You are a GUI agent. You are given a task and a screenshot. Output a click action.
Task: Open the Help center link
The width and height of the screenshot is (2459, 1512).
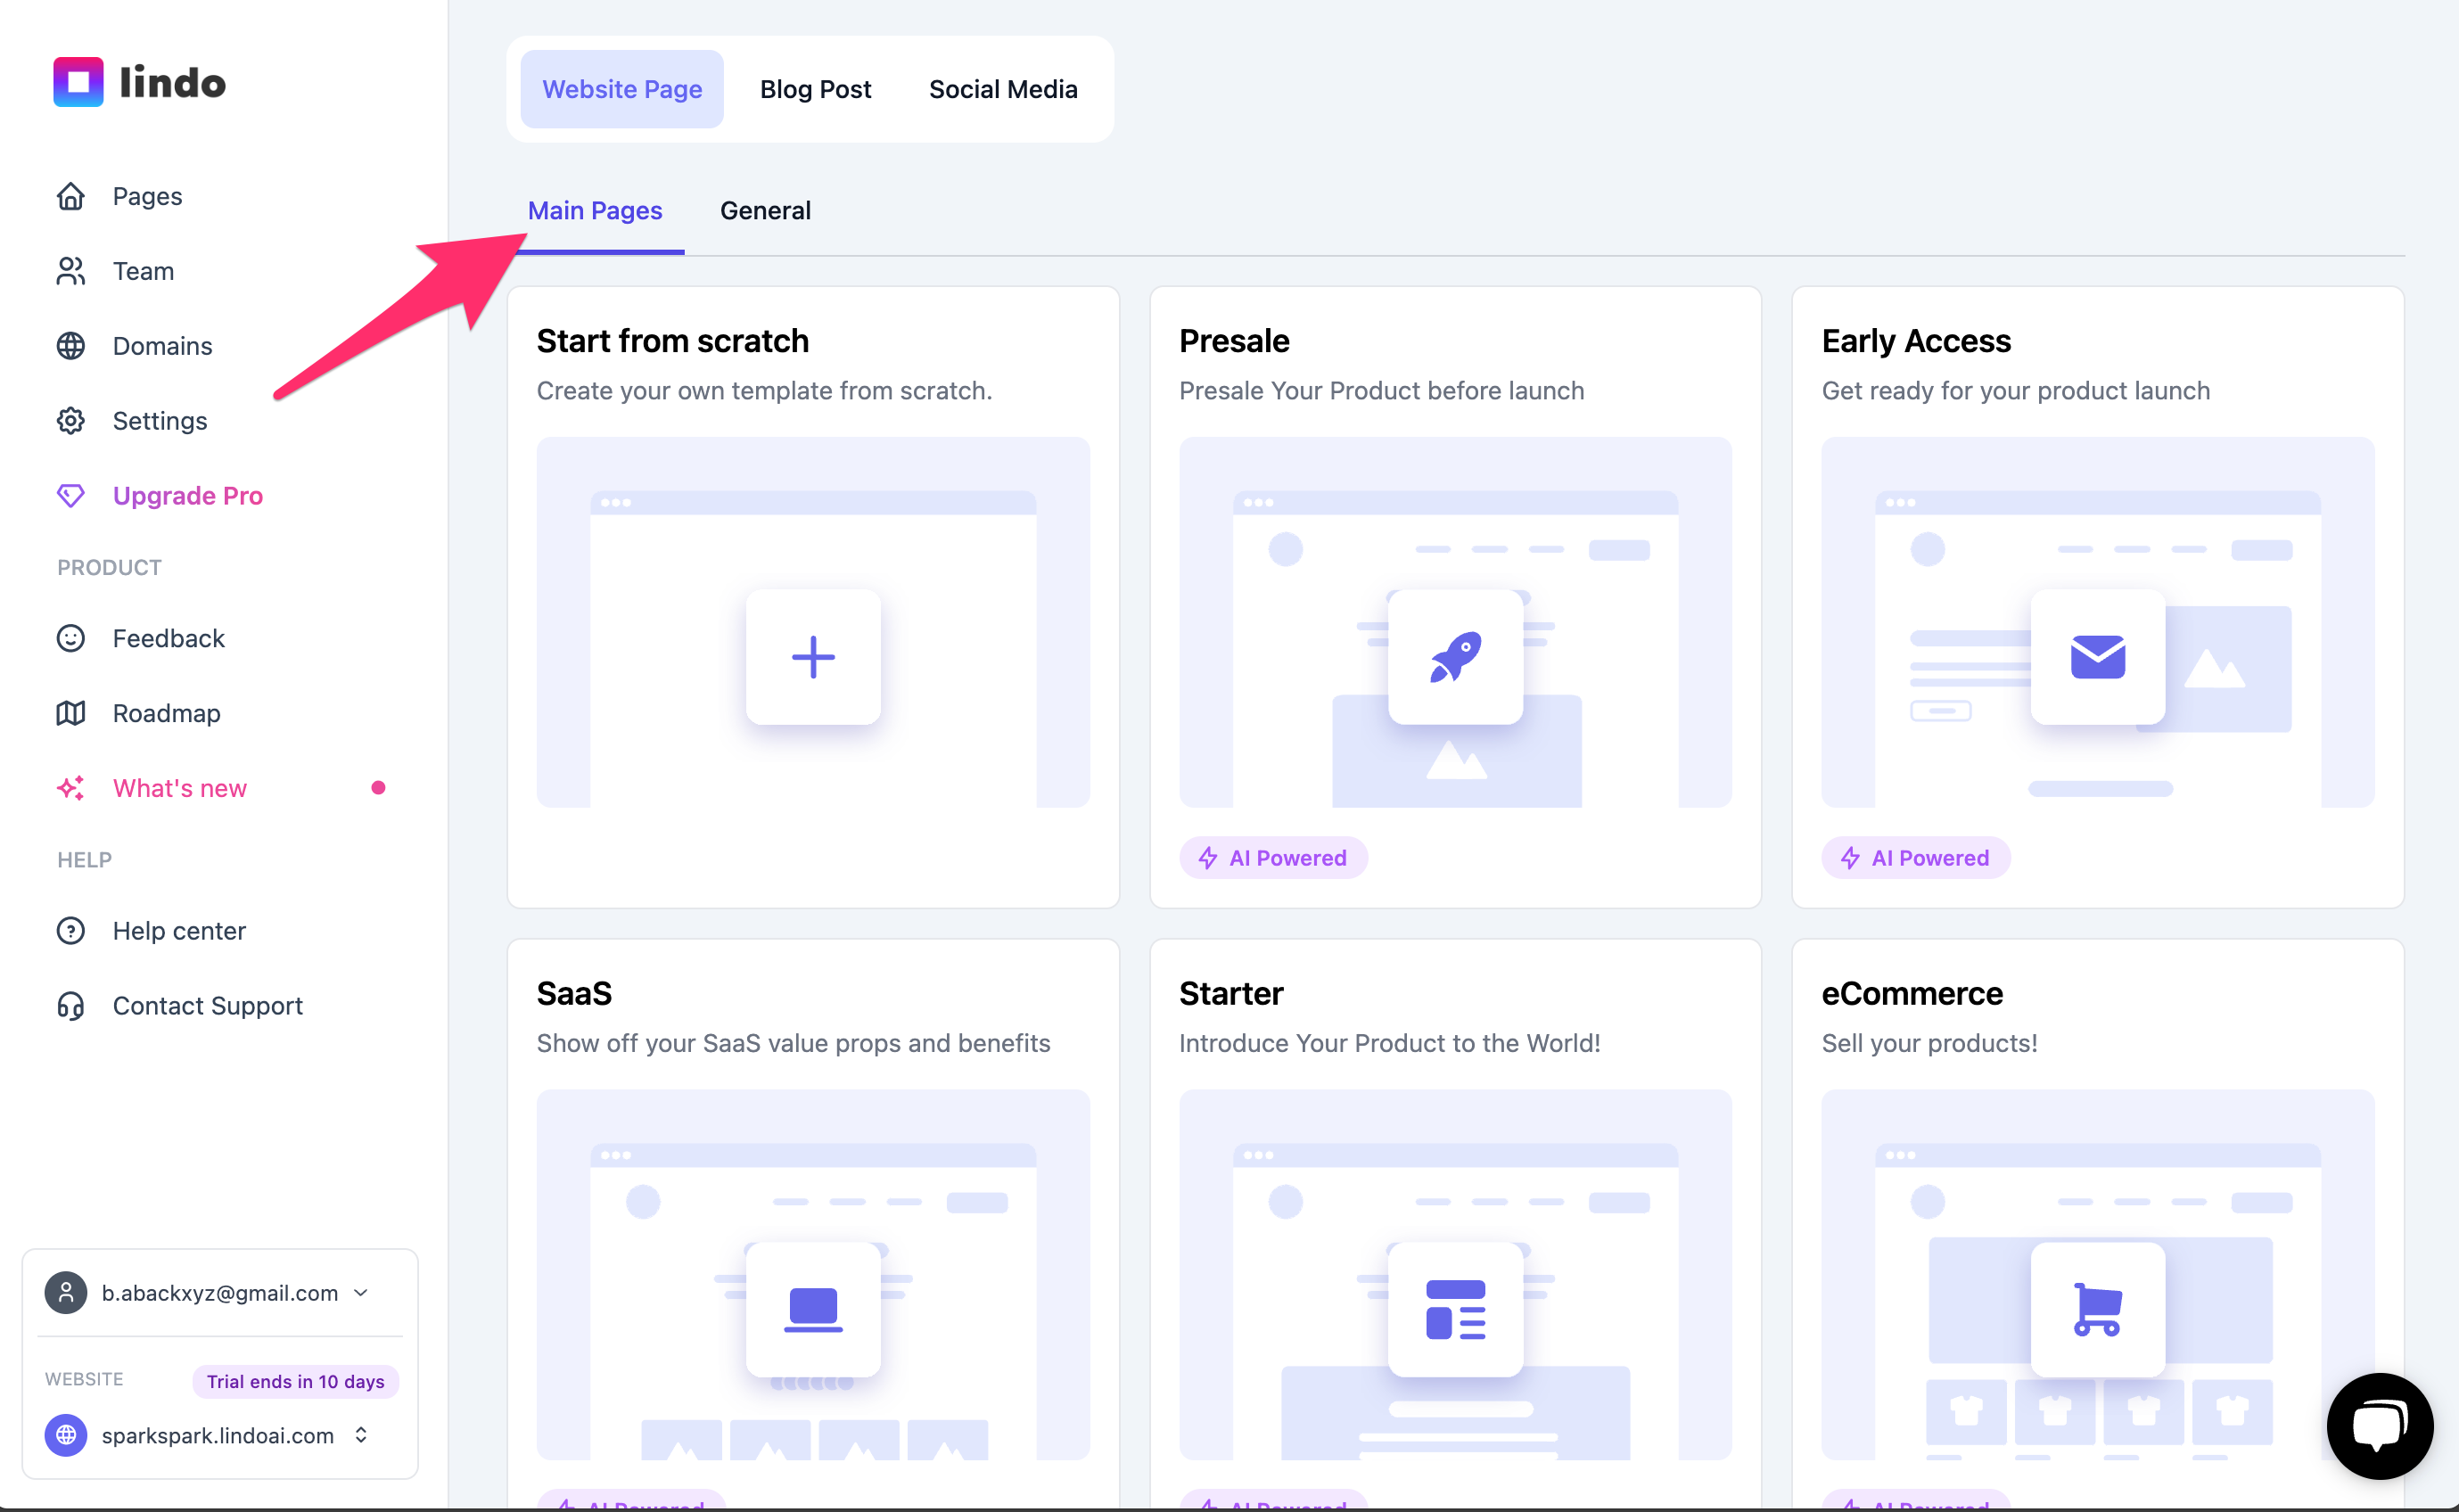179,931
